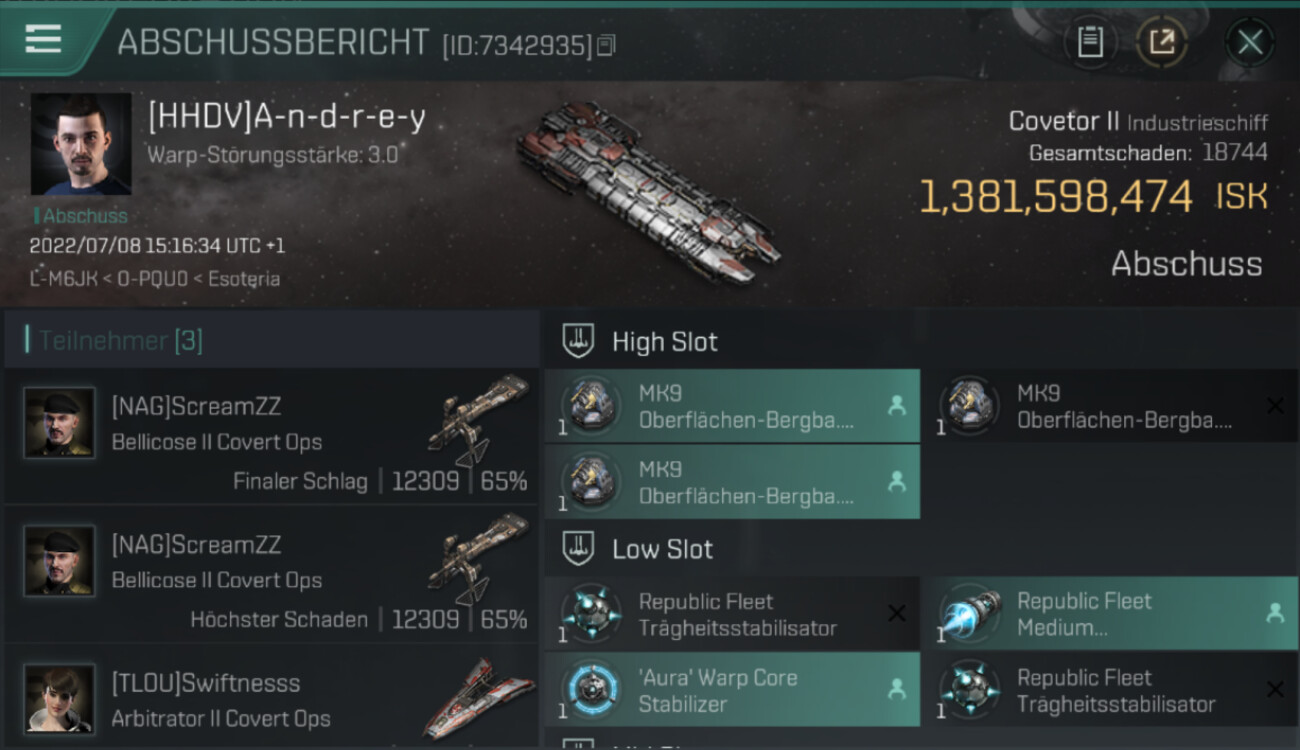The height and width of the screenshot is (750, 1300).
Task: Copy the kill report ID icon
Action: [606, 45]
